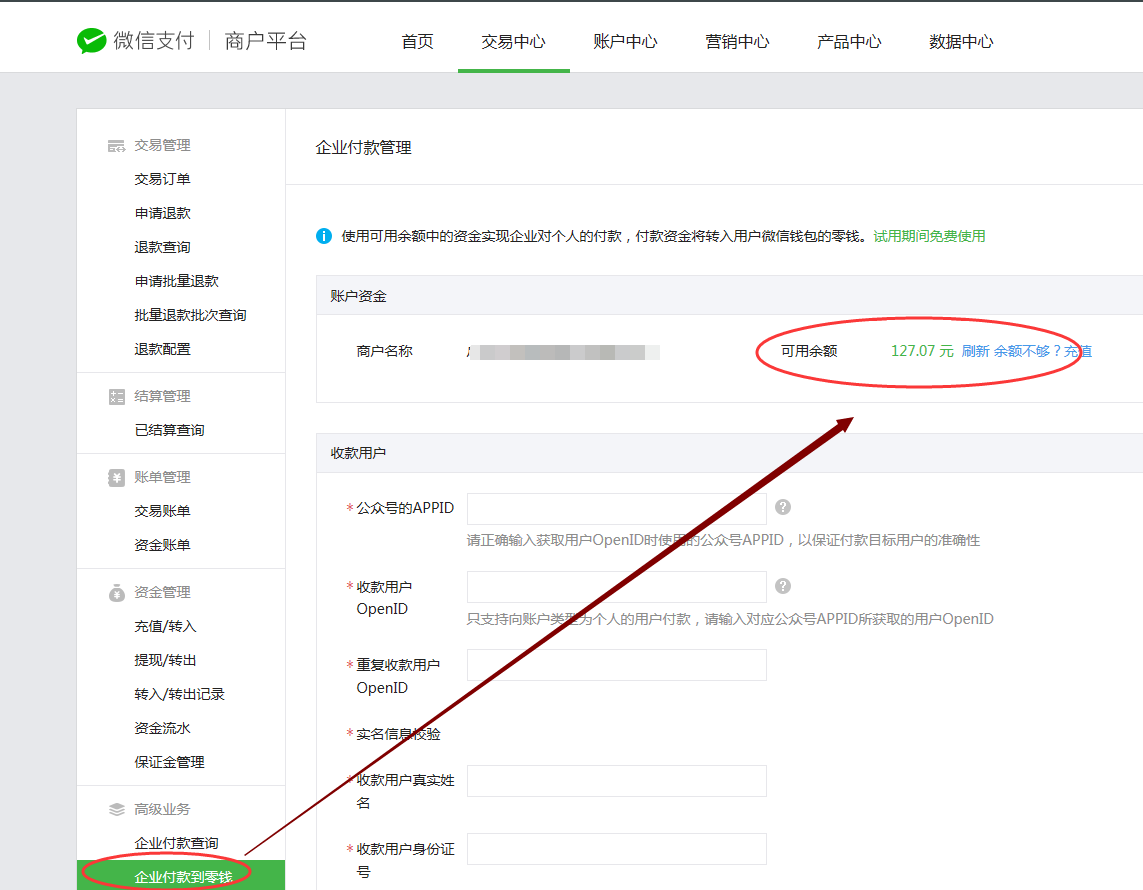The height and width of the screenshot is (890, 1143).
Task: Open the 账户中心 top navigation tab
Action: (625, 41)
